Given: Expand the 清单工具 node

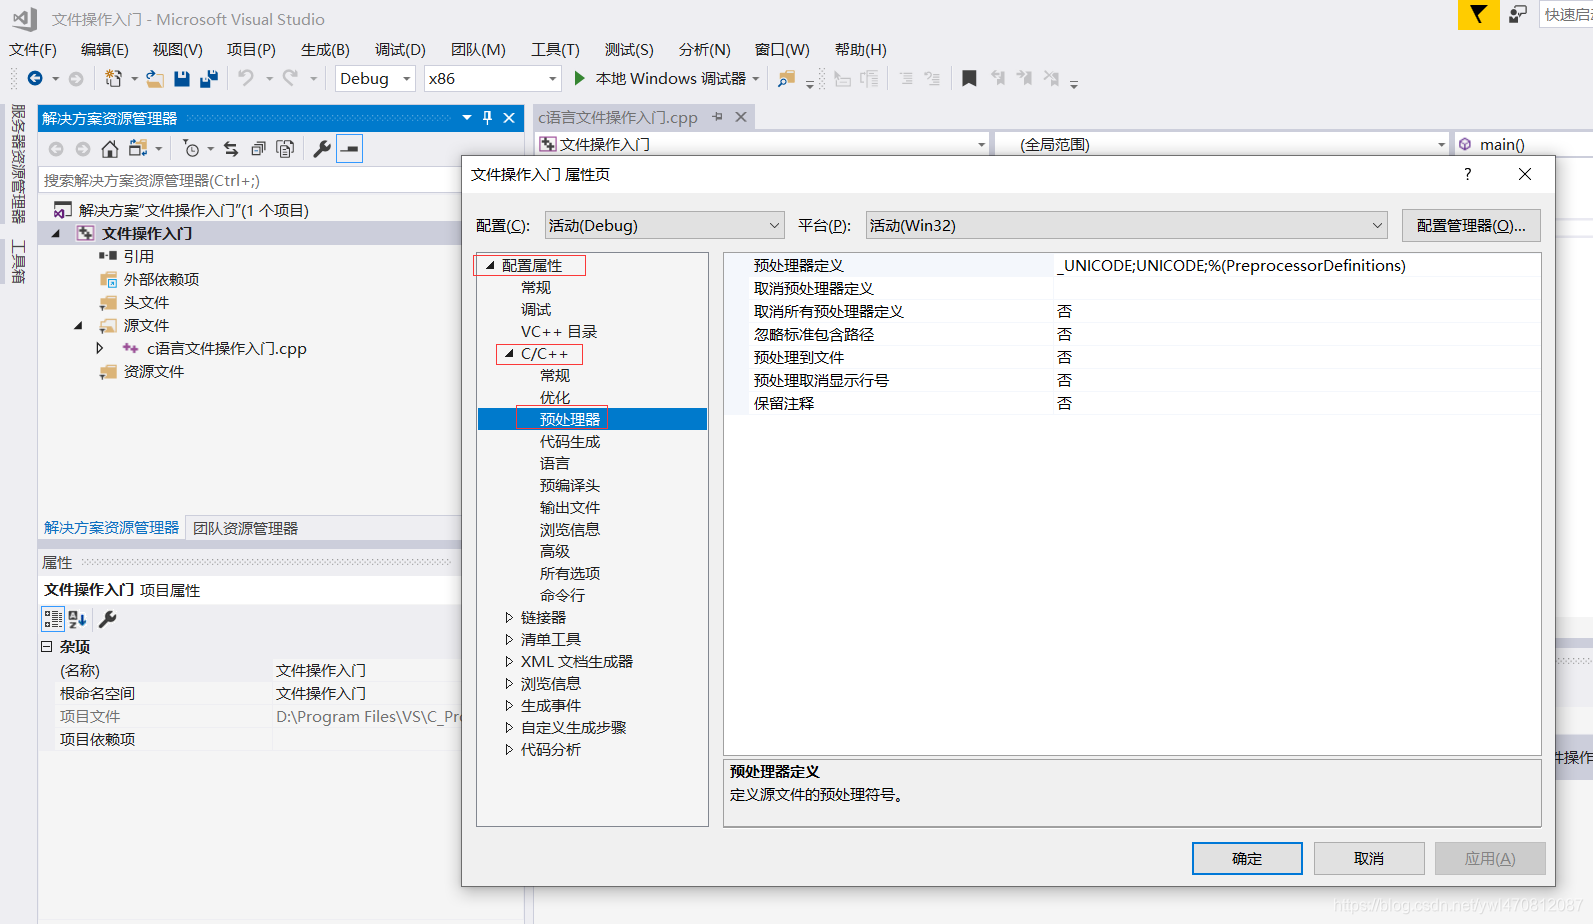Looking at the screenshot, I should (509, 639).
